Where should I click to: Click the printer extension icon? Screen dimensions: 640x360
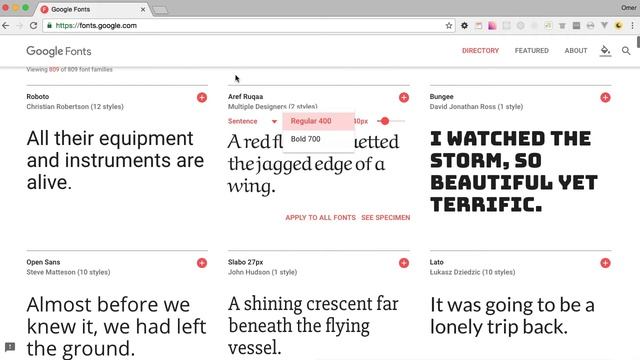click(590, 25)
